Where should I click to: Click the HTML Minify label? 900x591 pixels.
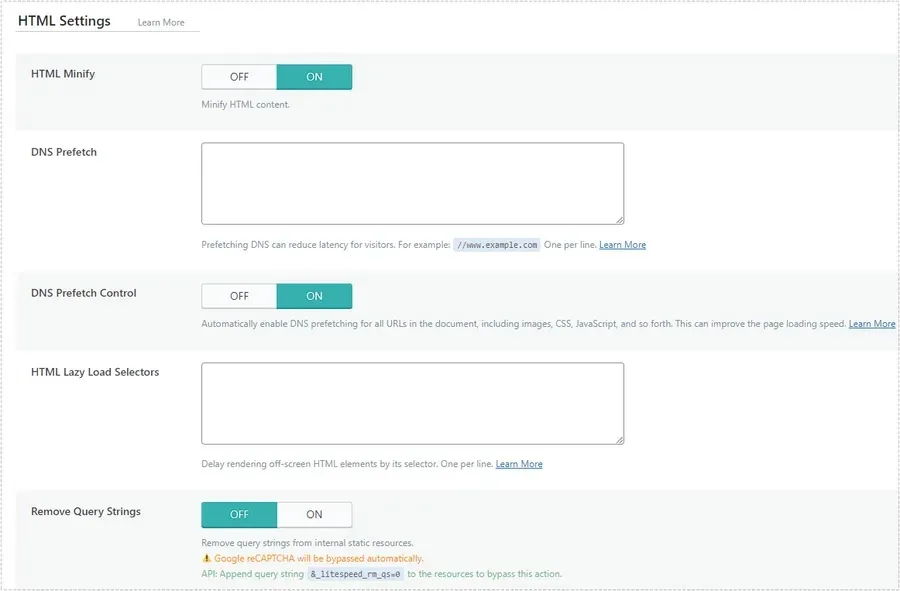[x=63, y=74]
